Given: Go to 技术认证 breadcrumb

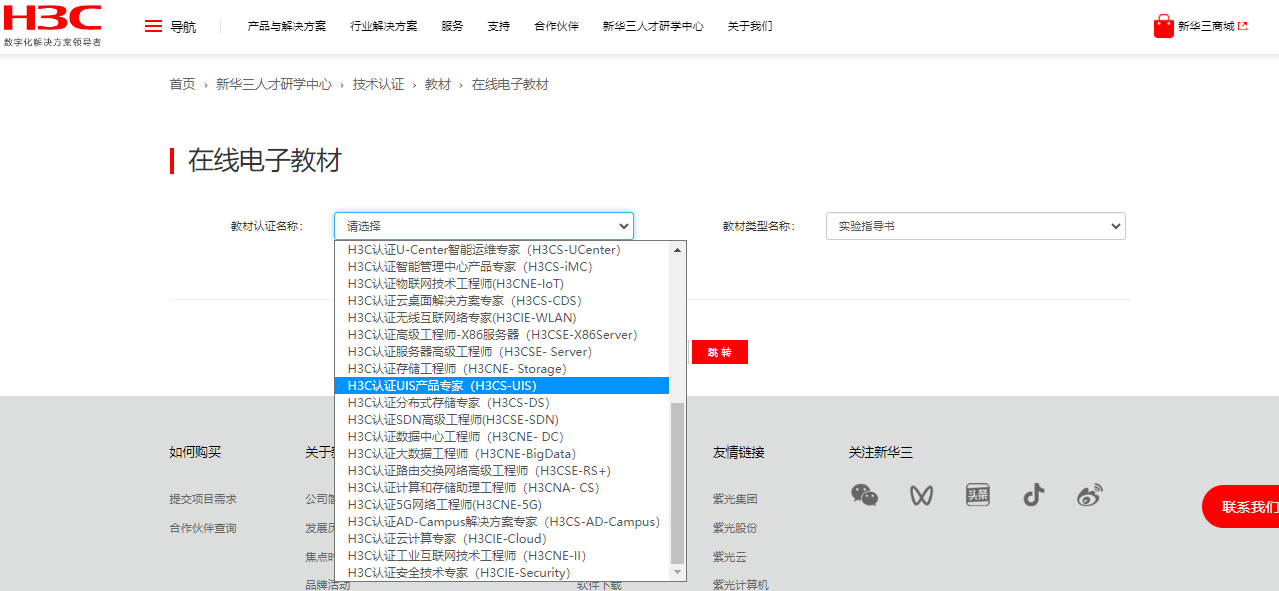Looking at the screenshot, I should 378,84.
